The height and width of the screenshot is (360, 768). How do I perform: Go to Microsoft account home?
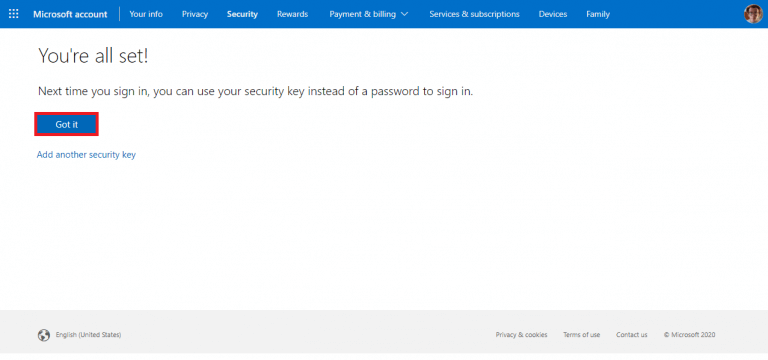tap(70, 14)
